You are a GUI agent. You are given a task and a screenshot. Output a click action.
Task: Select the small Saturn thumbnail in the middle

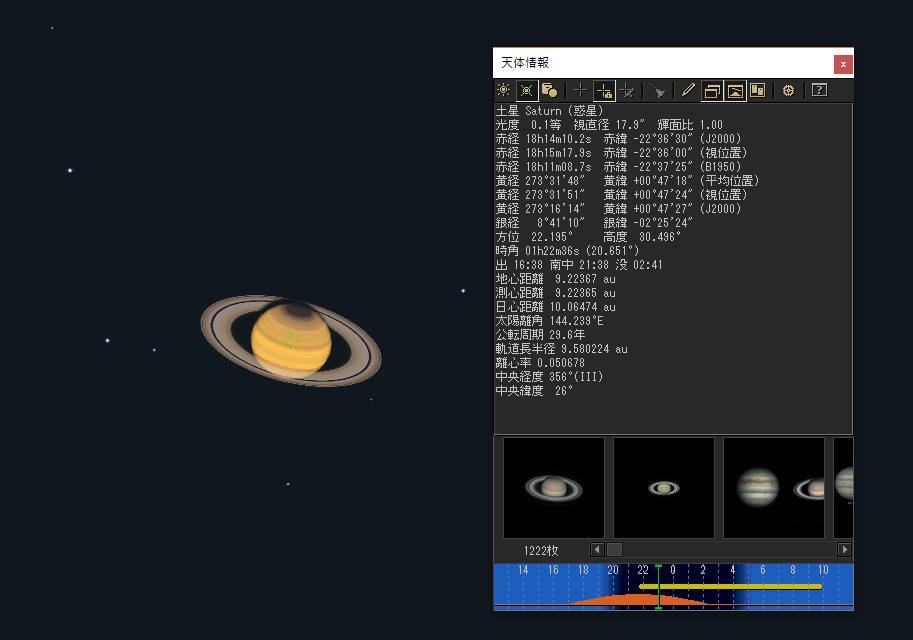coord(664,488)
